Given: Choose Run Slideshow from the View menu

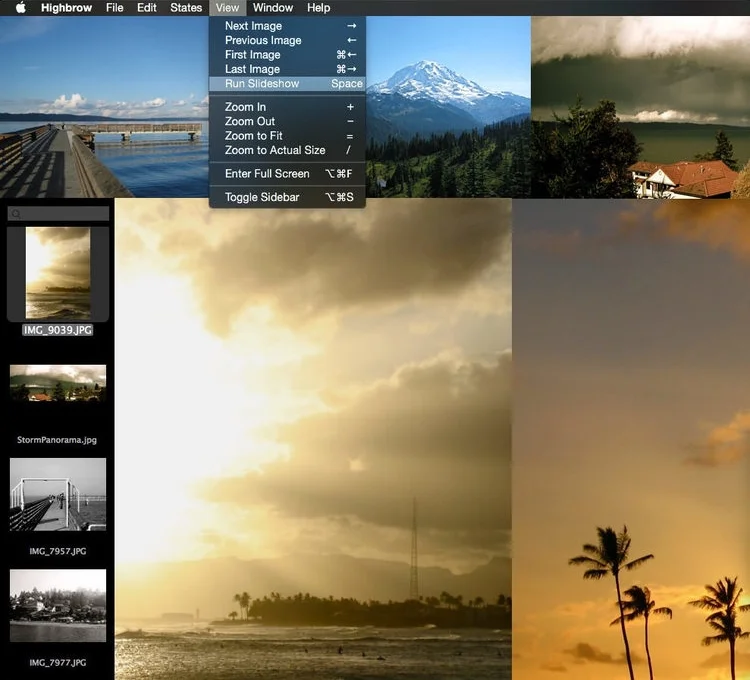Looking at the screenshot, I should pos(287,84).
